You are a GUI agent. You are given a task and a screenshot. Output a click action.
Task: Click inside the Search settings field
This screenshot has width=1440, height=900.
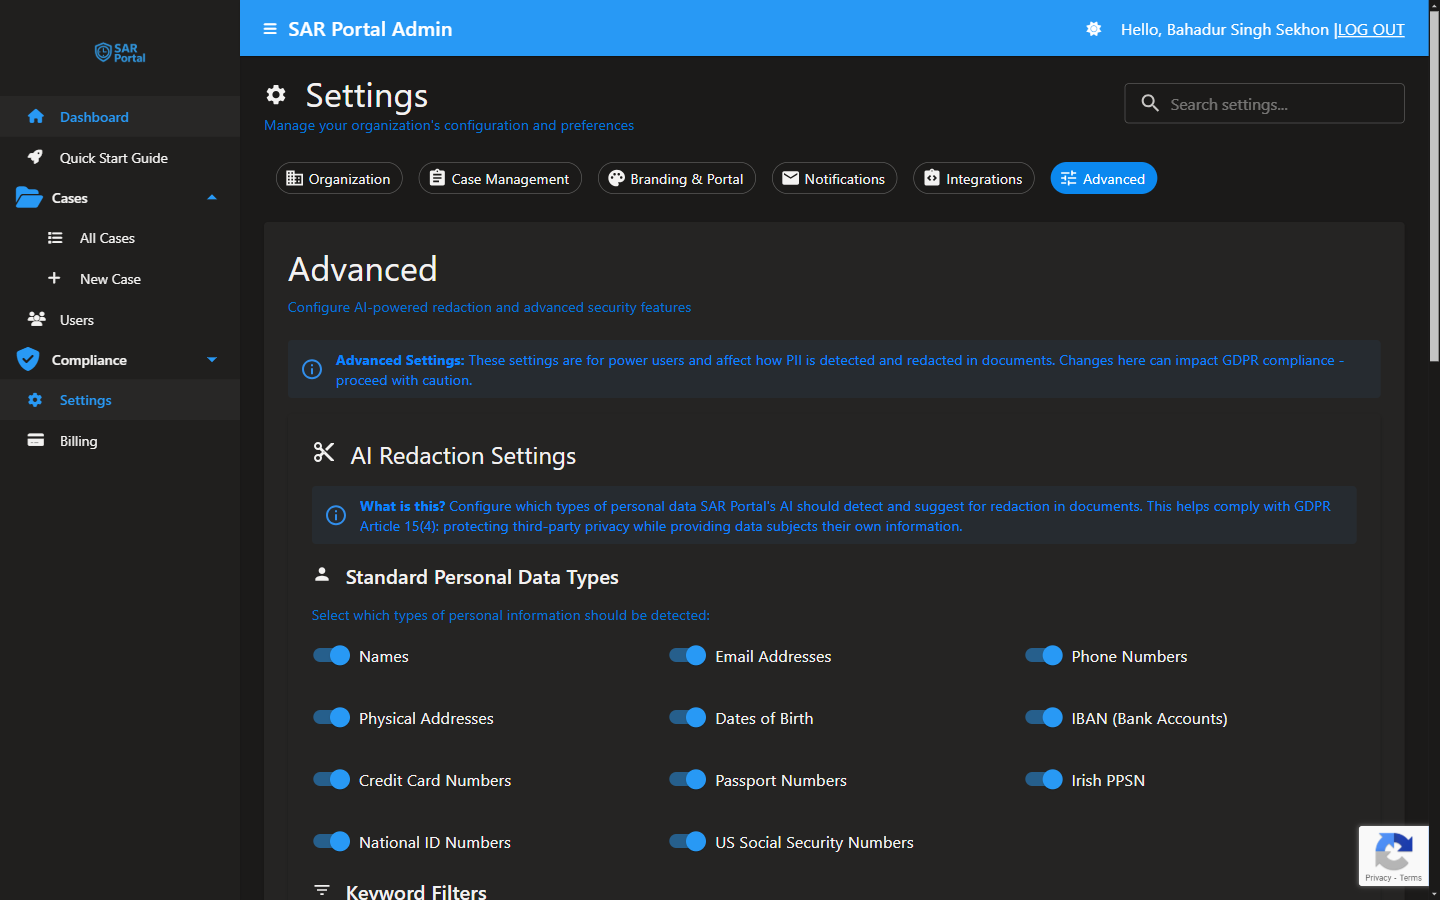coord(1264,103)
